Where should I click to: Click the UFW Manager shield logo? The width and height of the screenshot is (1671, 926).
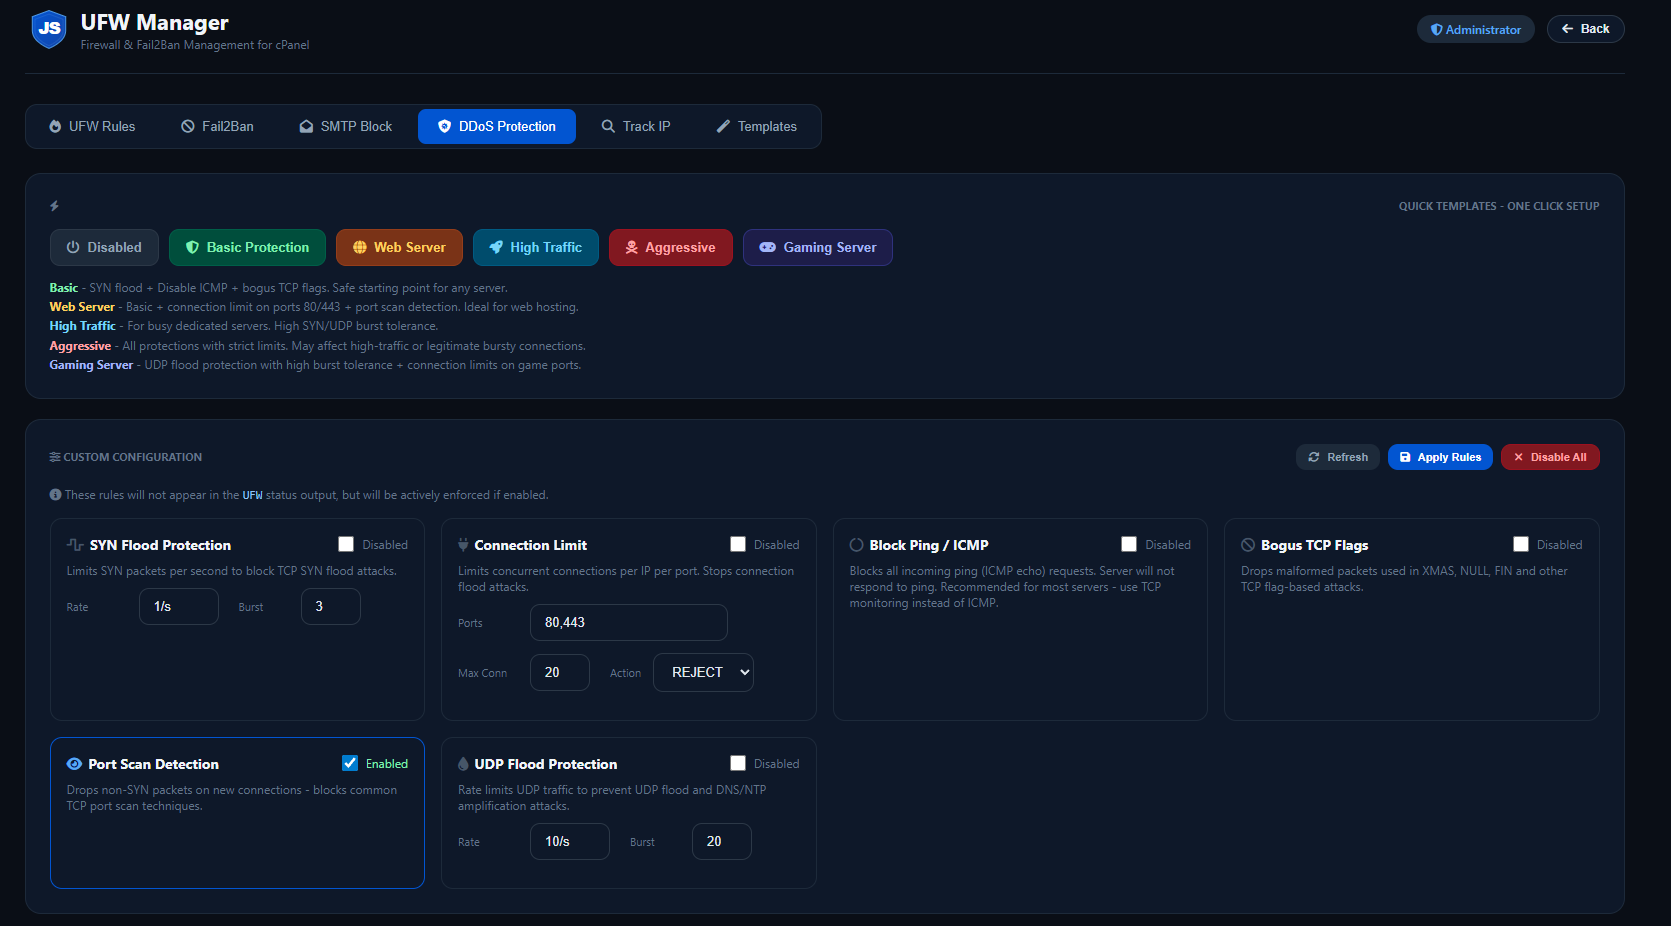tap(49, 29)
